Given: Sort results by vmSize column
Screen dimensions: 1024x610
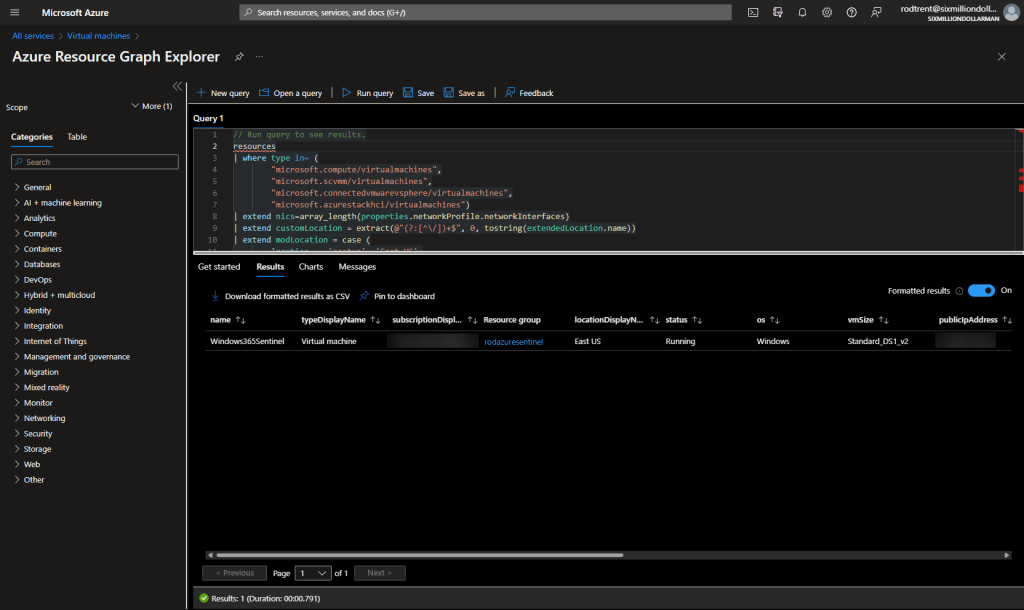Looking at the screenshot, I should click(883, 319).
